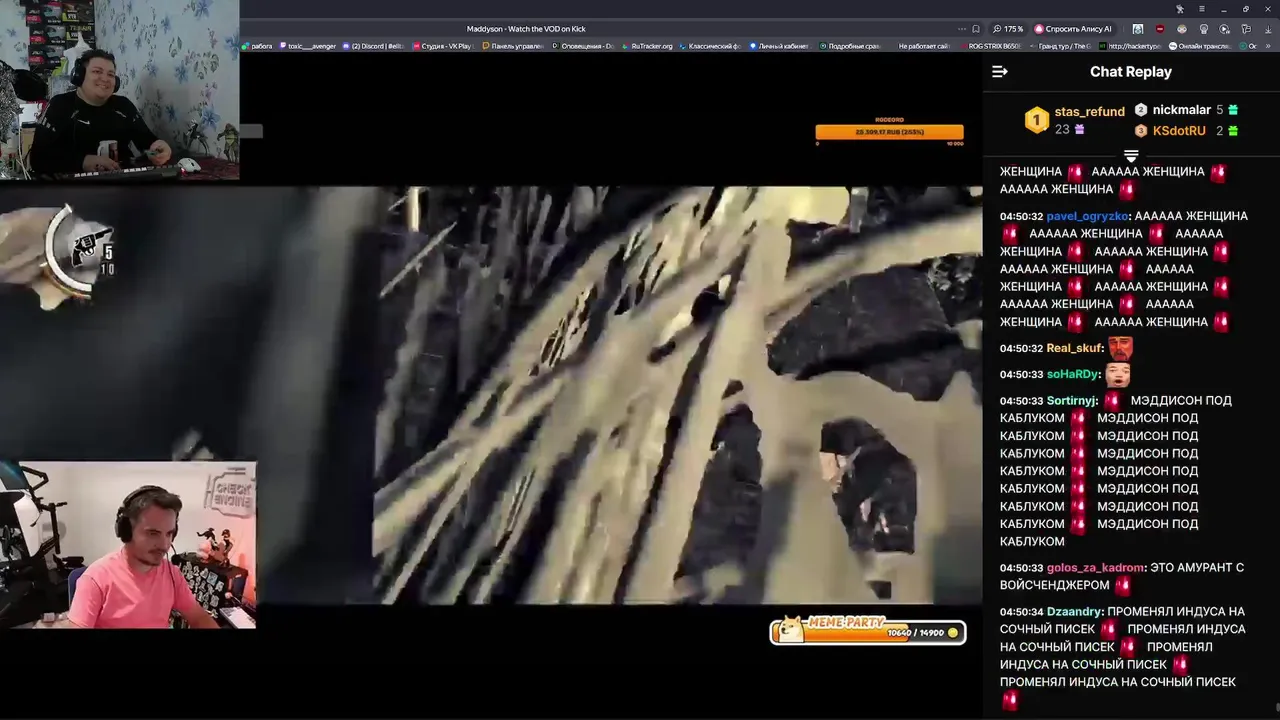
Task: Click the video play extension icon
Action: (1224, 29)
